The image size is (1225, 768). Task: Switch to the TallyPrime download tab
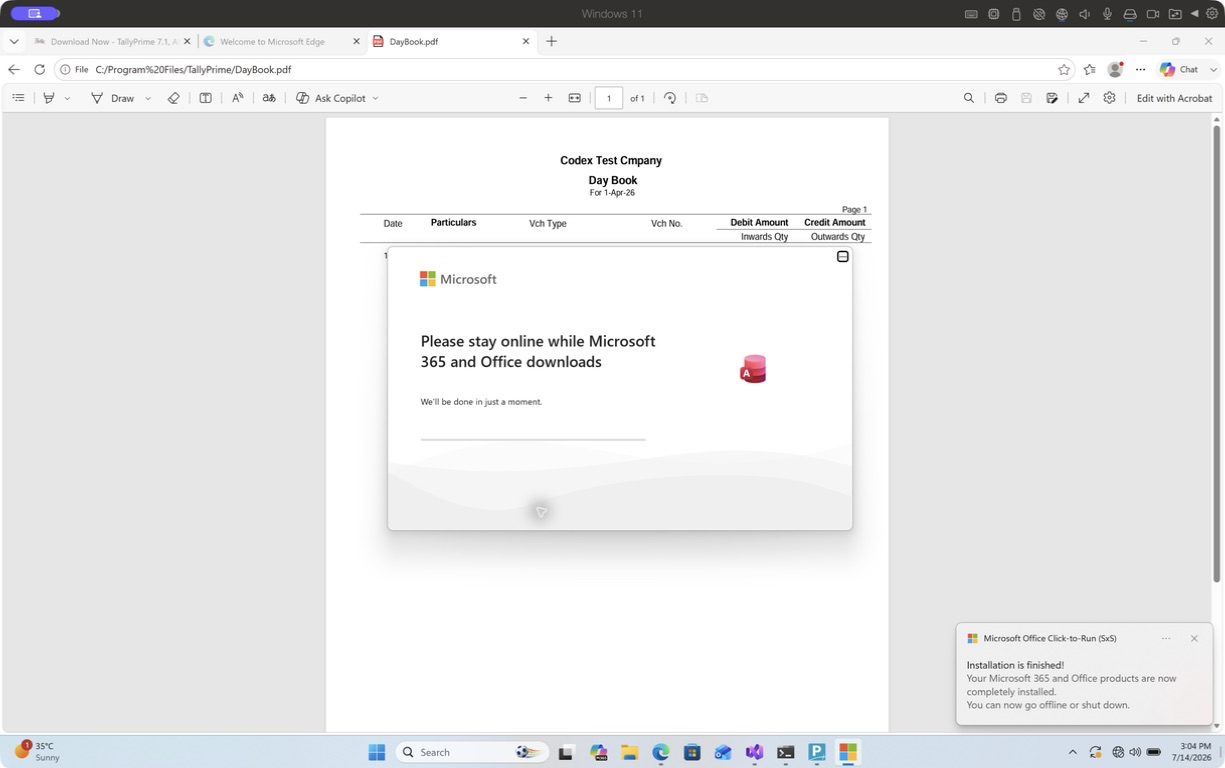click(106, 42)
